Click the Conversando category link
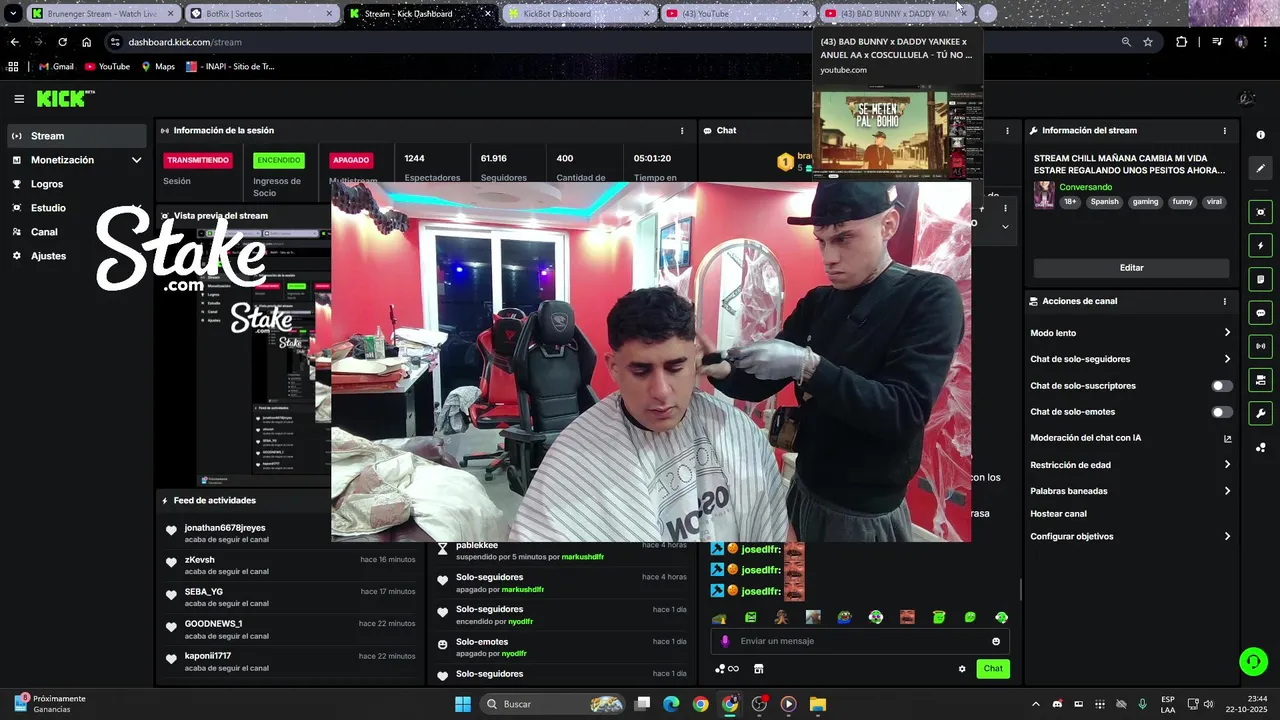Screen dimensions: 1280x720 1085,187
